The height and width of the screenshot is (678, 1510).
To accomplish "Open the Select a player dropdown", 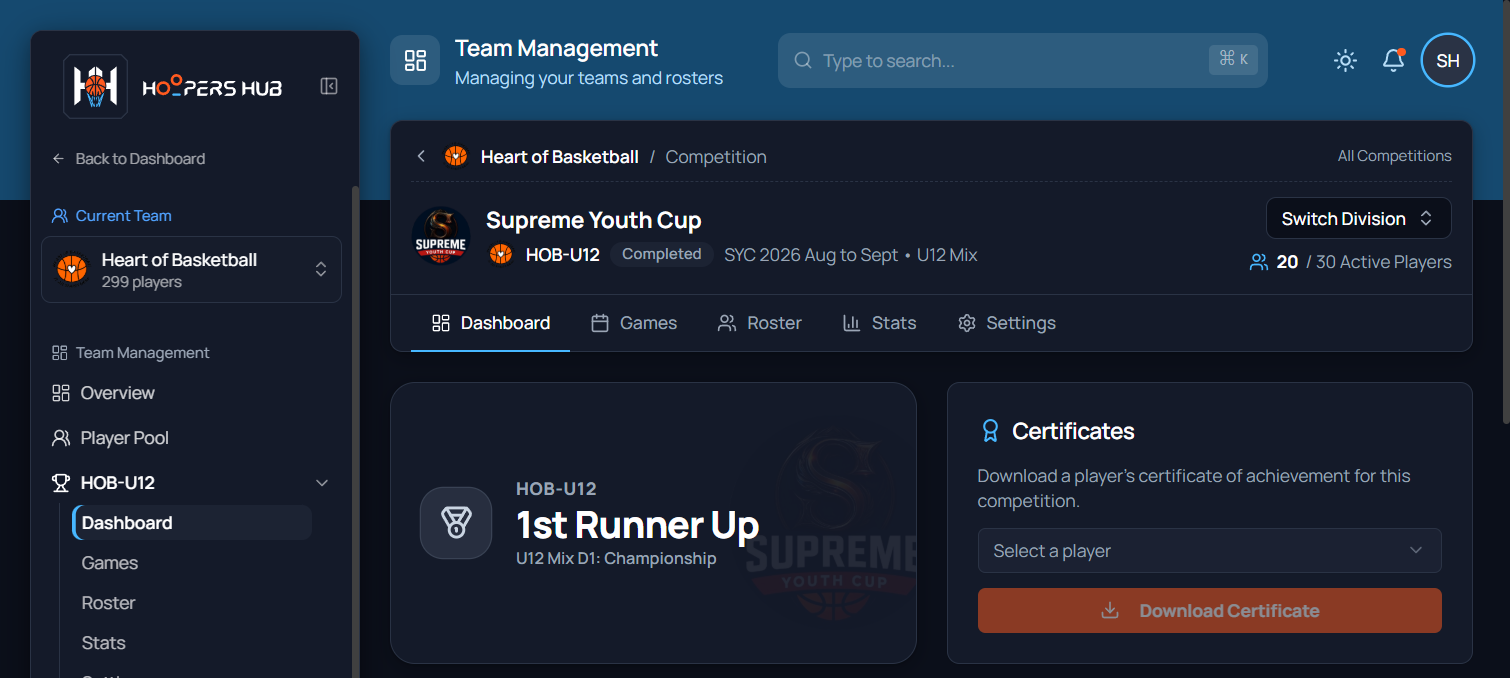I will 1209,551.
